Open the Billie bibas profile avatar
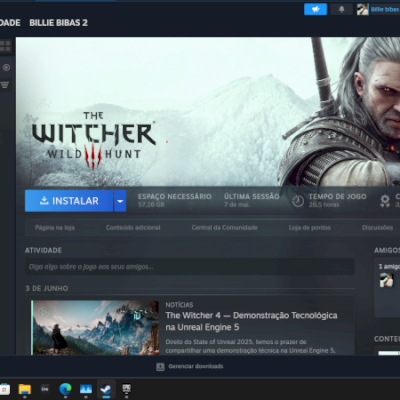This screenshot has width=400, height=400. (363, 9)
